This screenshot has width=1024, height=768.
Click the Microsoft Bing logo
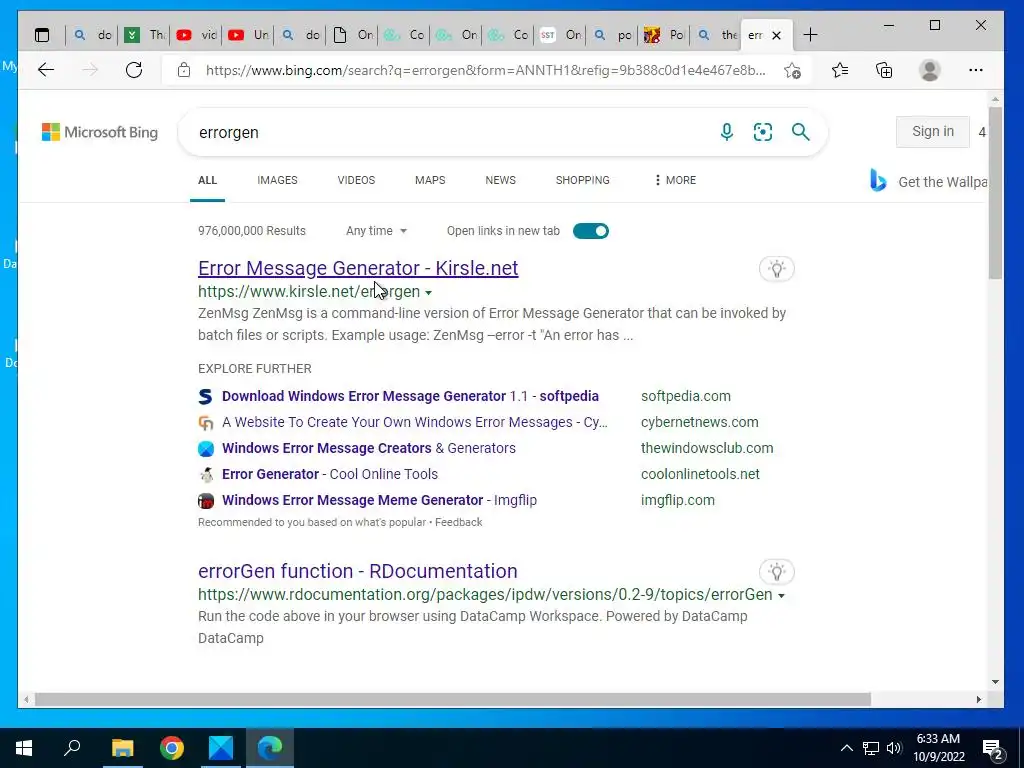100,132
